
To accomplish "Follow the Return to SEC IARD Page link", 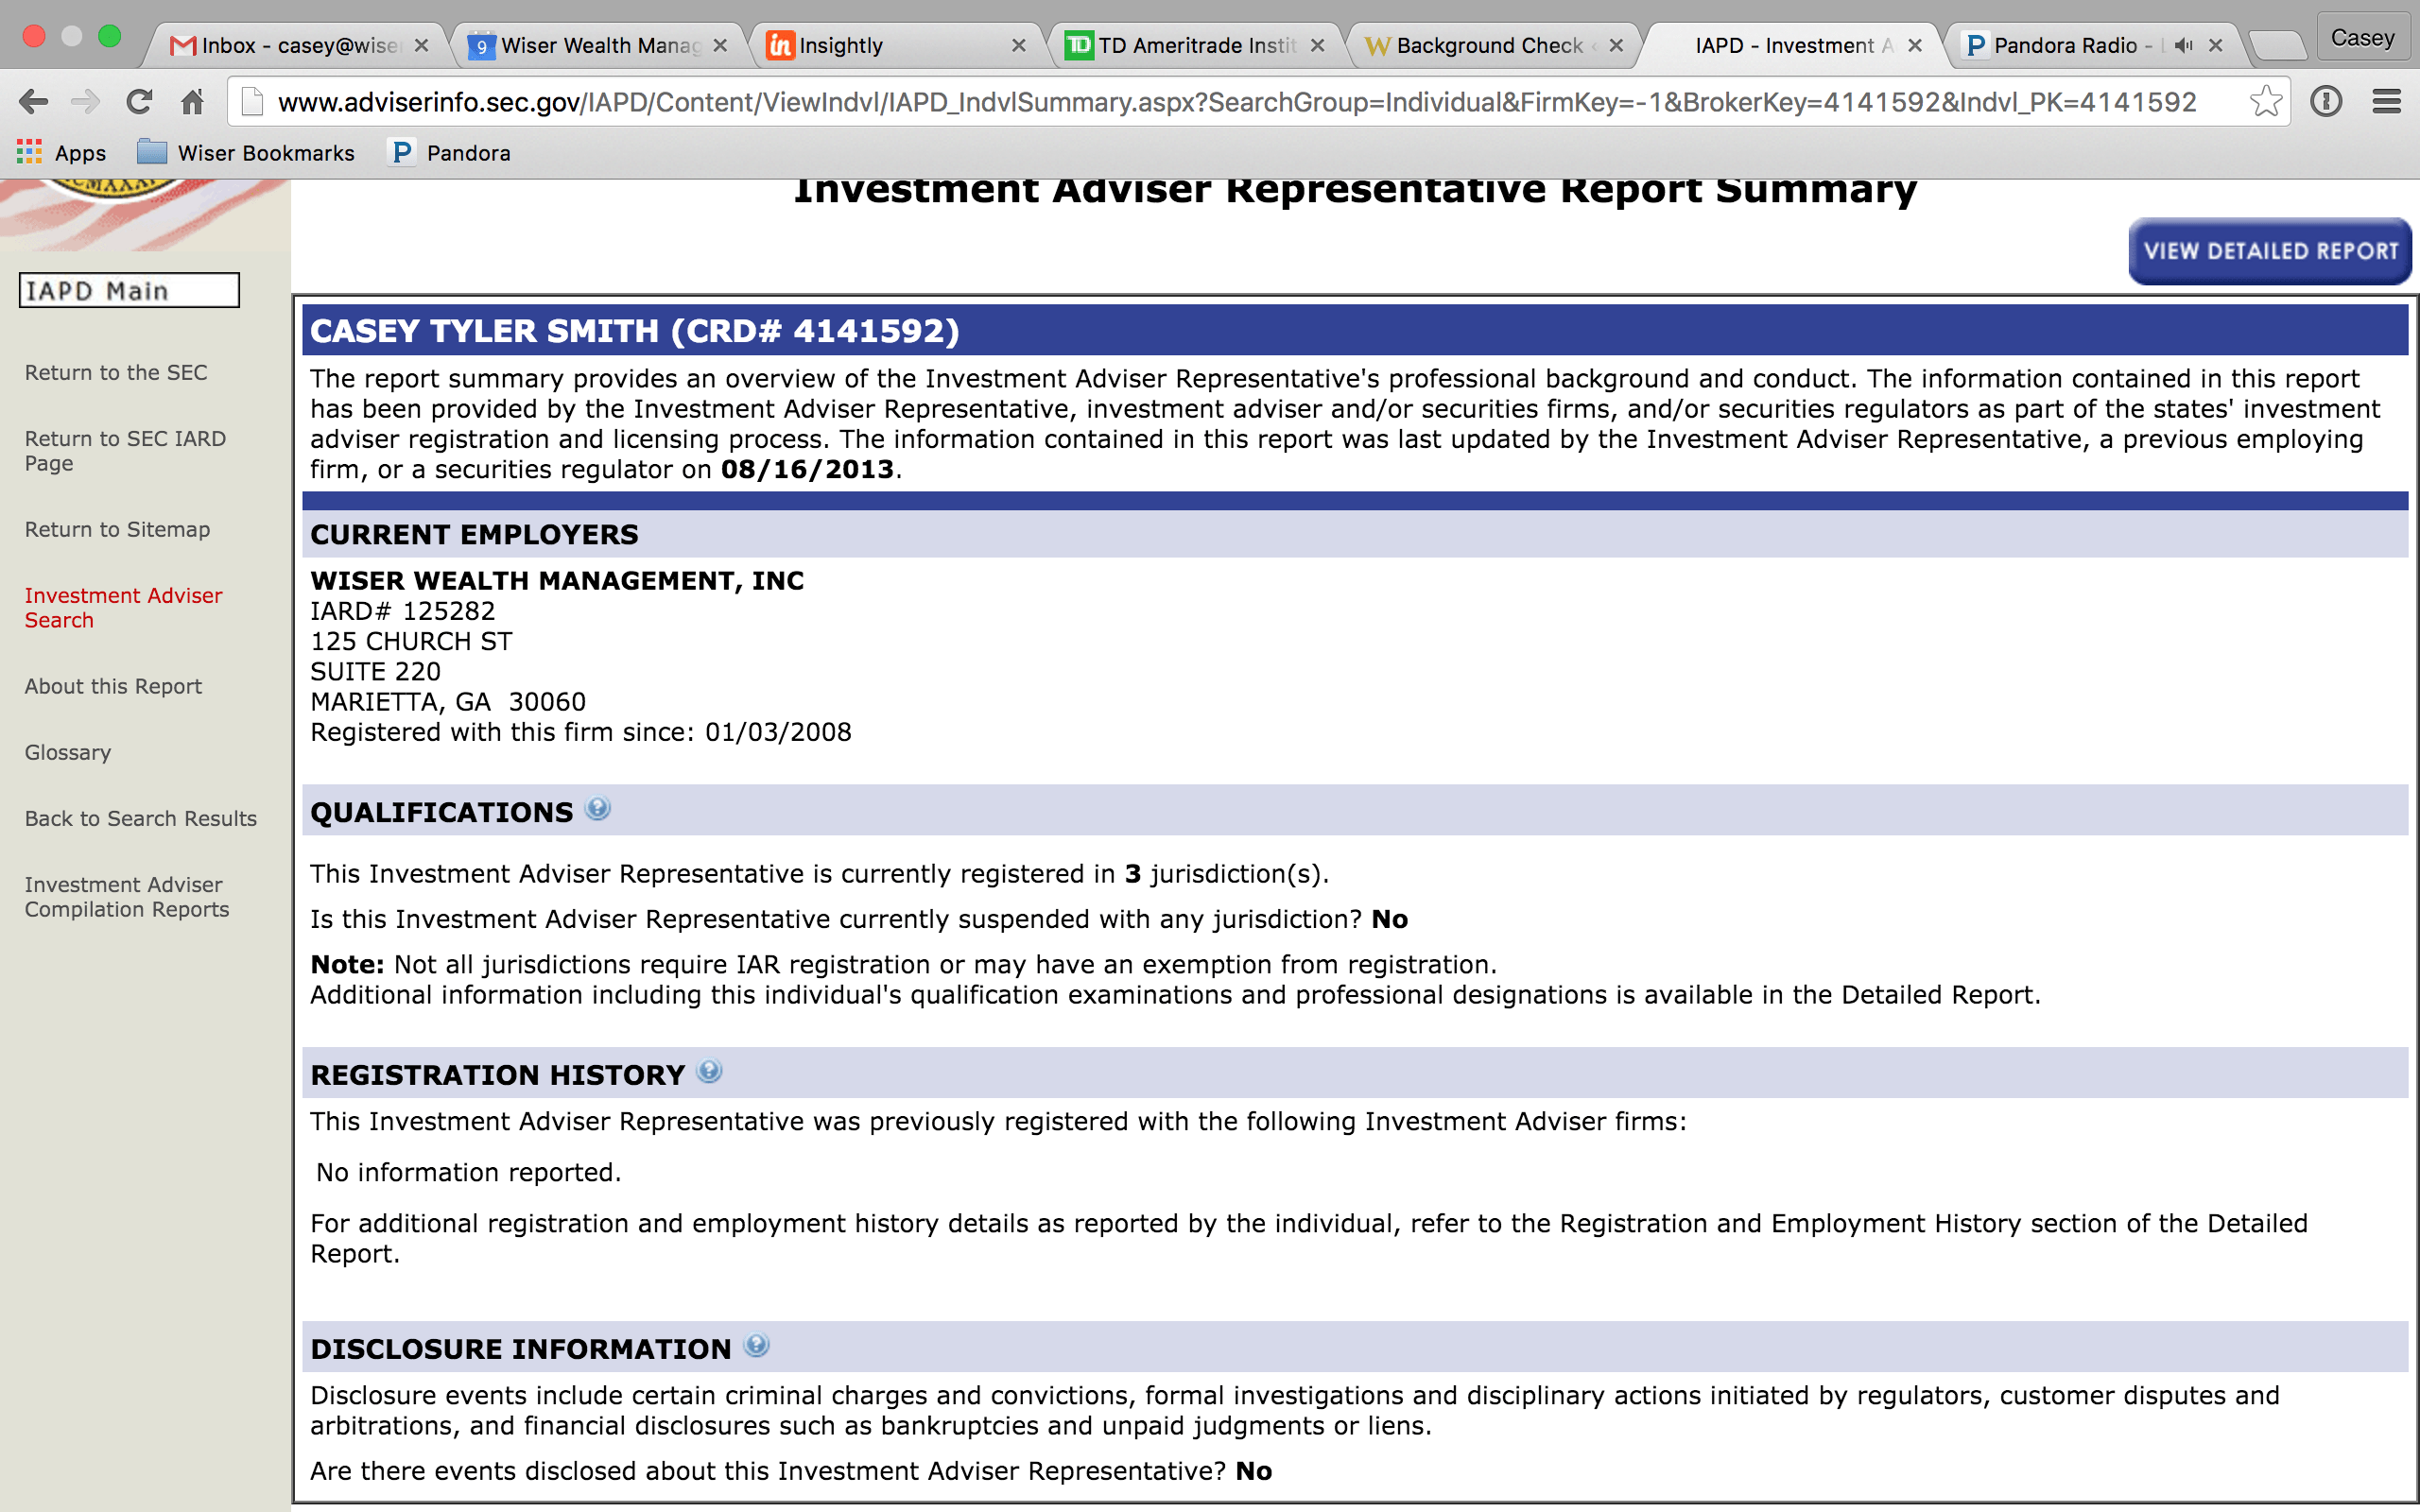I will coord(125,451).
